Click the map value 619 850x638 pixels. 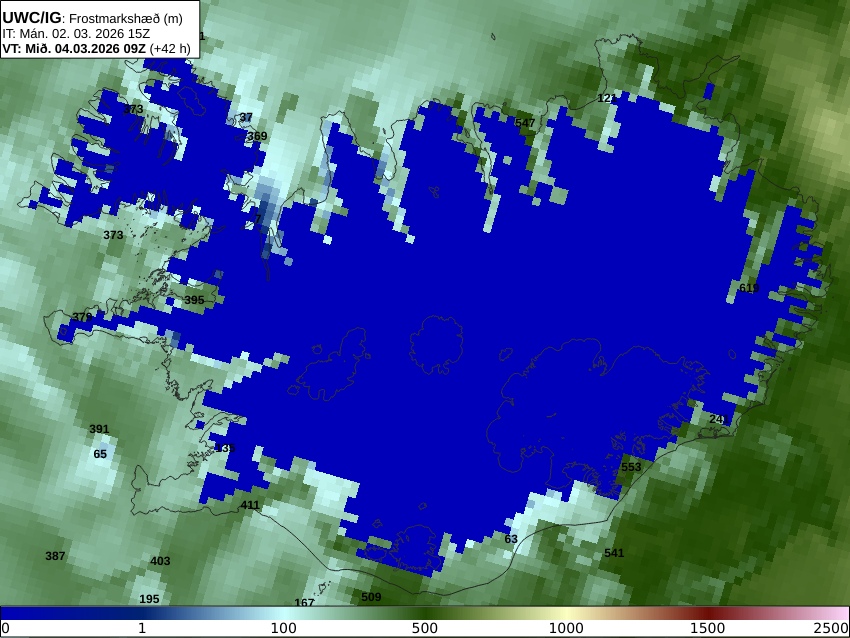(x=749, y=288)
